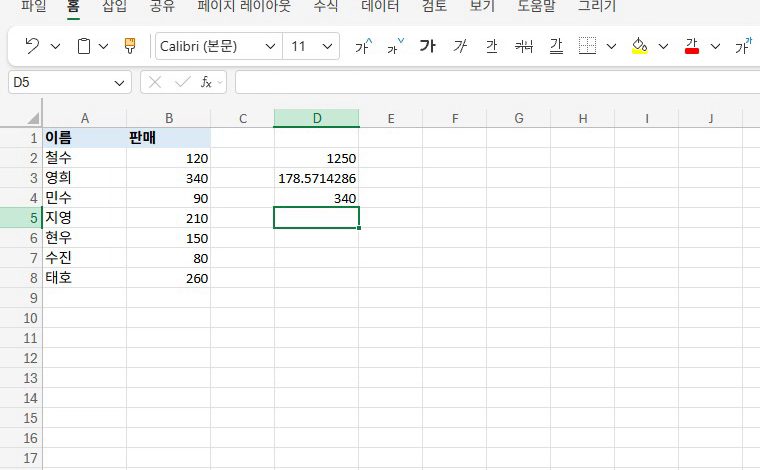760x470 pixels.
Task: Apply the red font color icon
Action: [692, 46]
